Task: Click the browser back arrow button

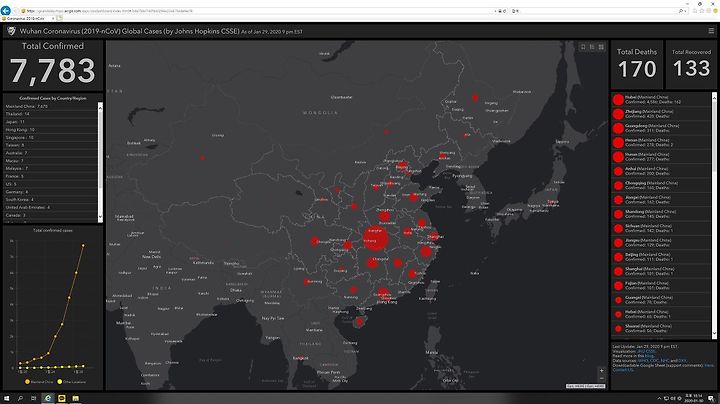Action: pos(6,11)
